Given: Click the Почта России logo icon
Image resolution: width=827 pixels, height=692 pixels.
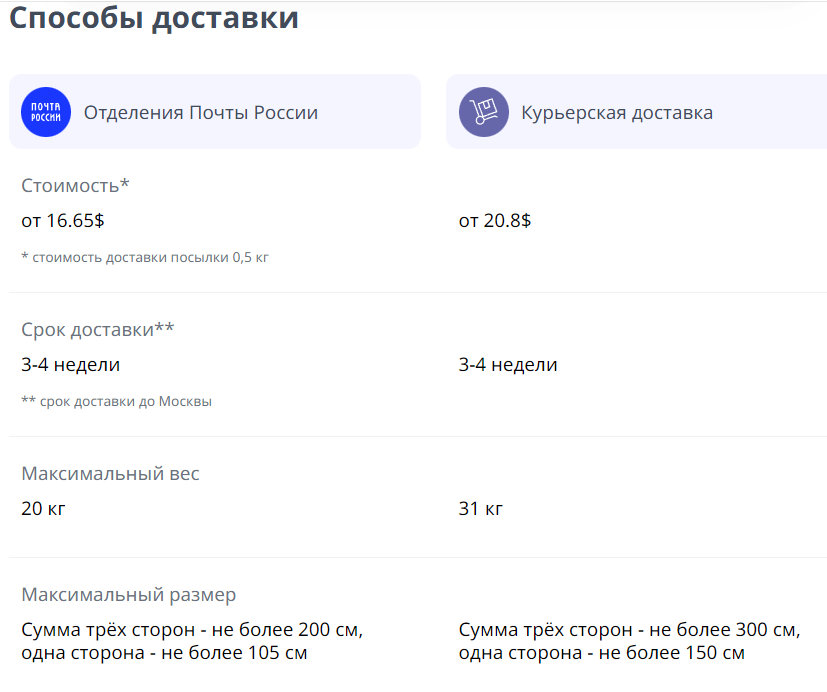Looking at the screenshot, I should [46, 112].
